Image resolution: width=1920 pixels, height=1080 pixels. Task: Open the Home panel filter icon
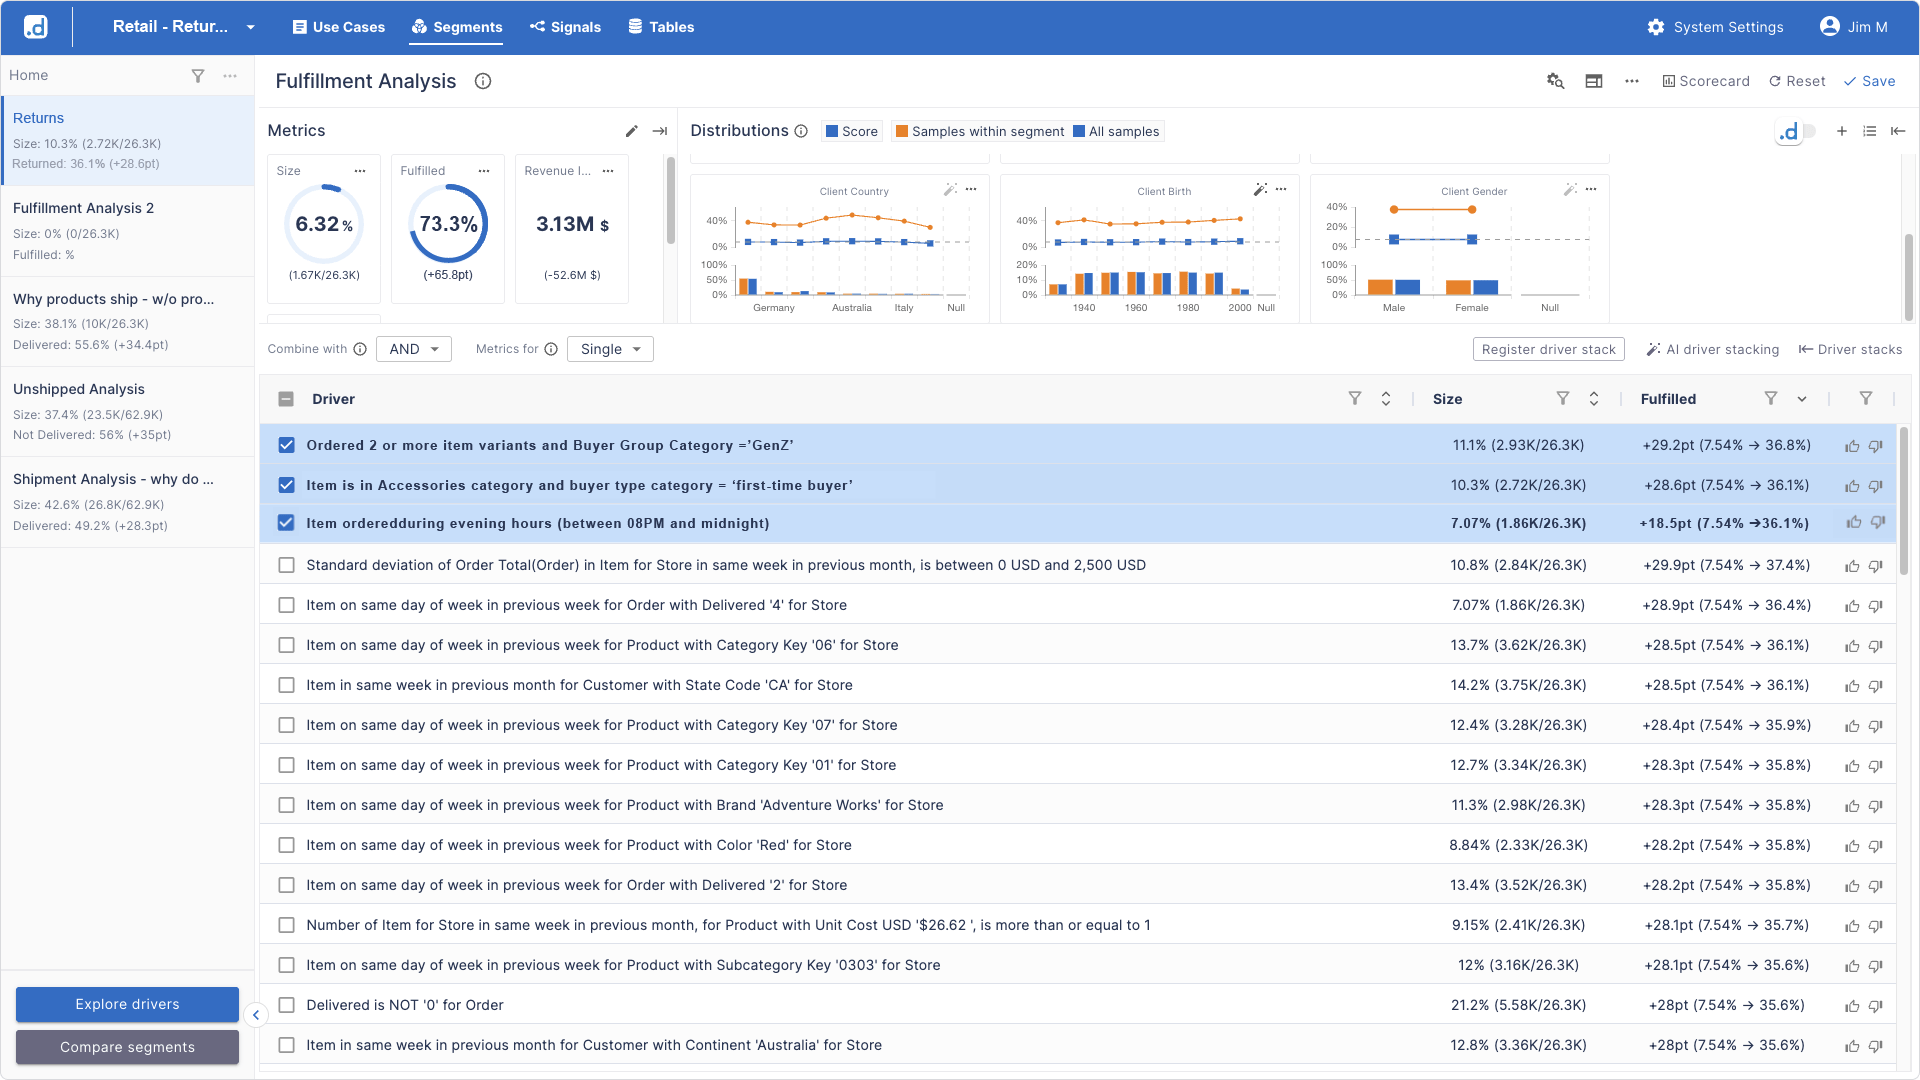pyautogui.click(x=198, y=76)
